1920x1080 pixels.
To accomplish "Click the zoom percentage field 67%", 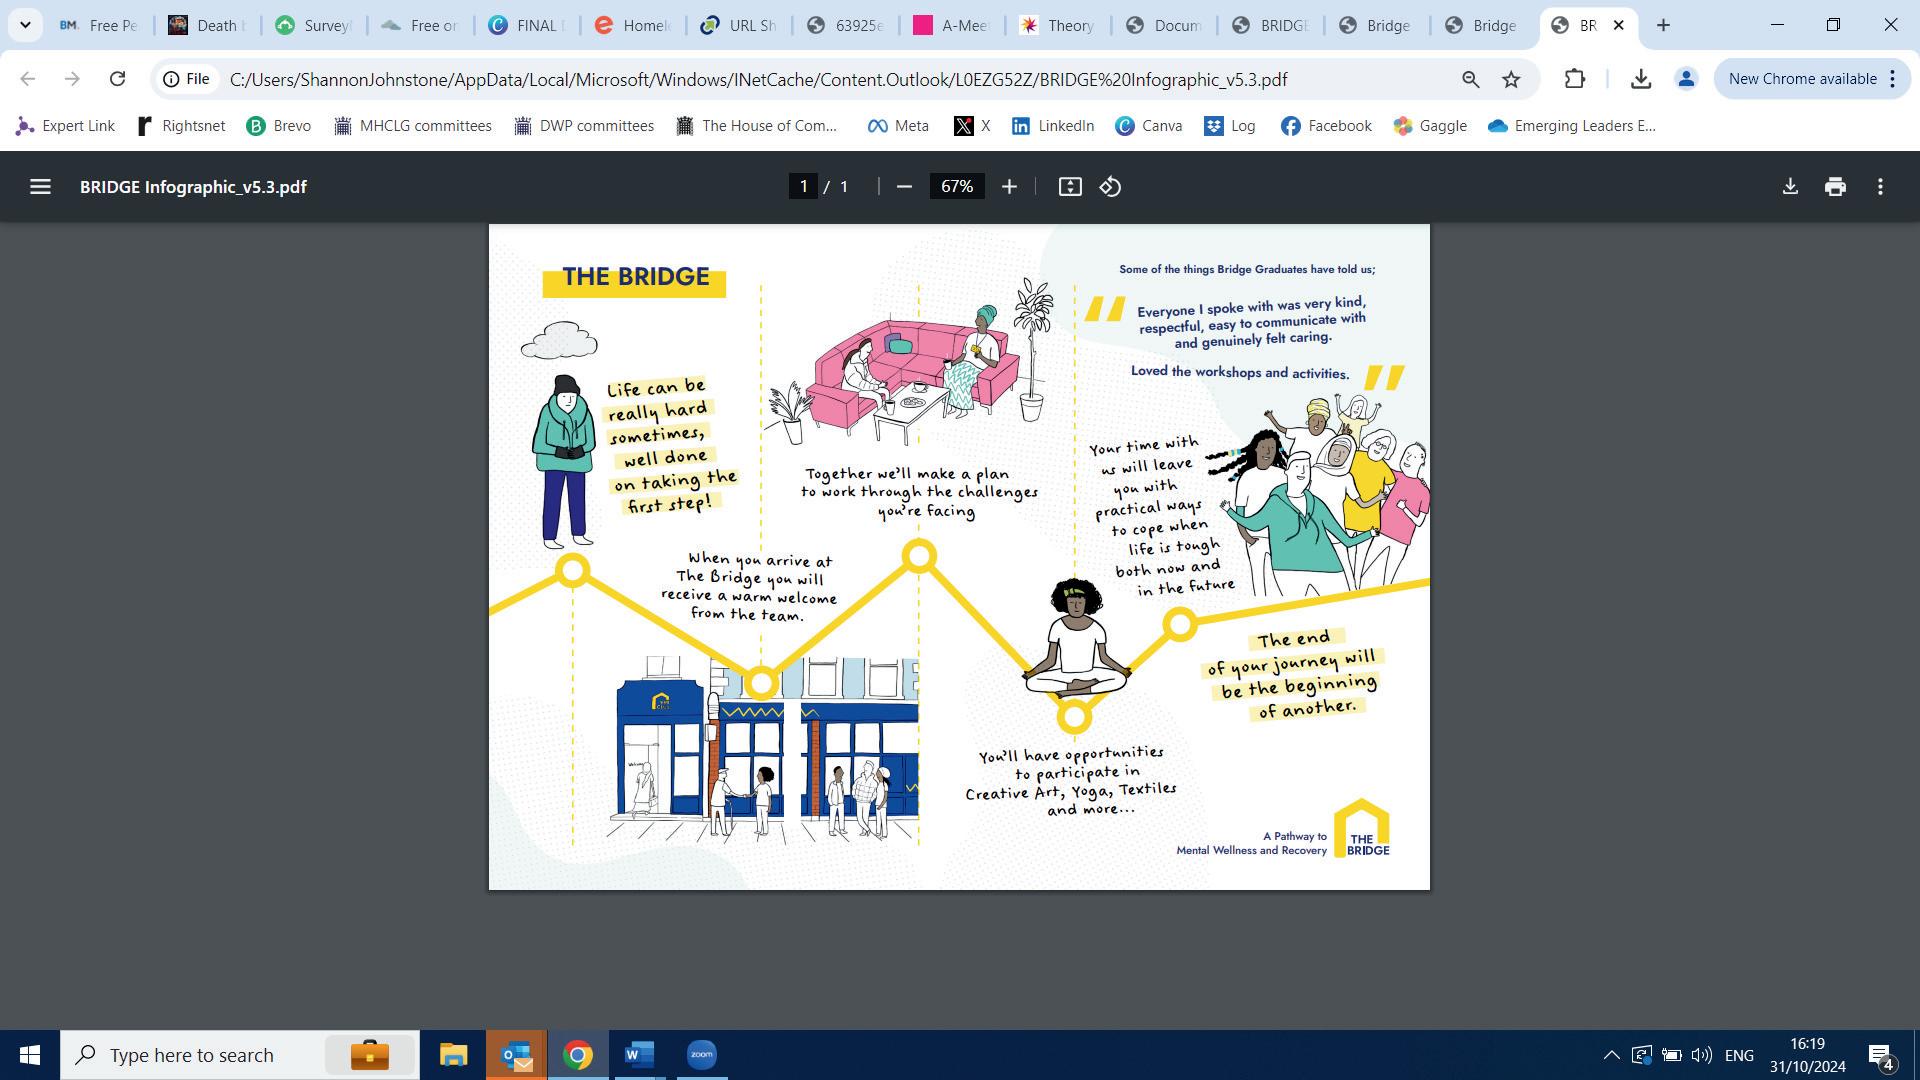I will click(957, 187).
